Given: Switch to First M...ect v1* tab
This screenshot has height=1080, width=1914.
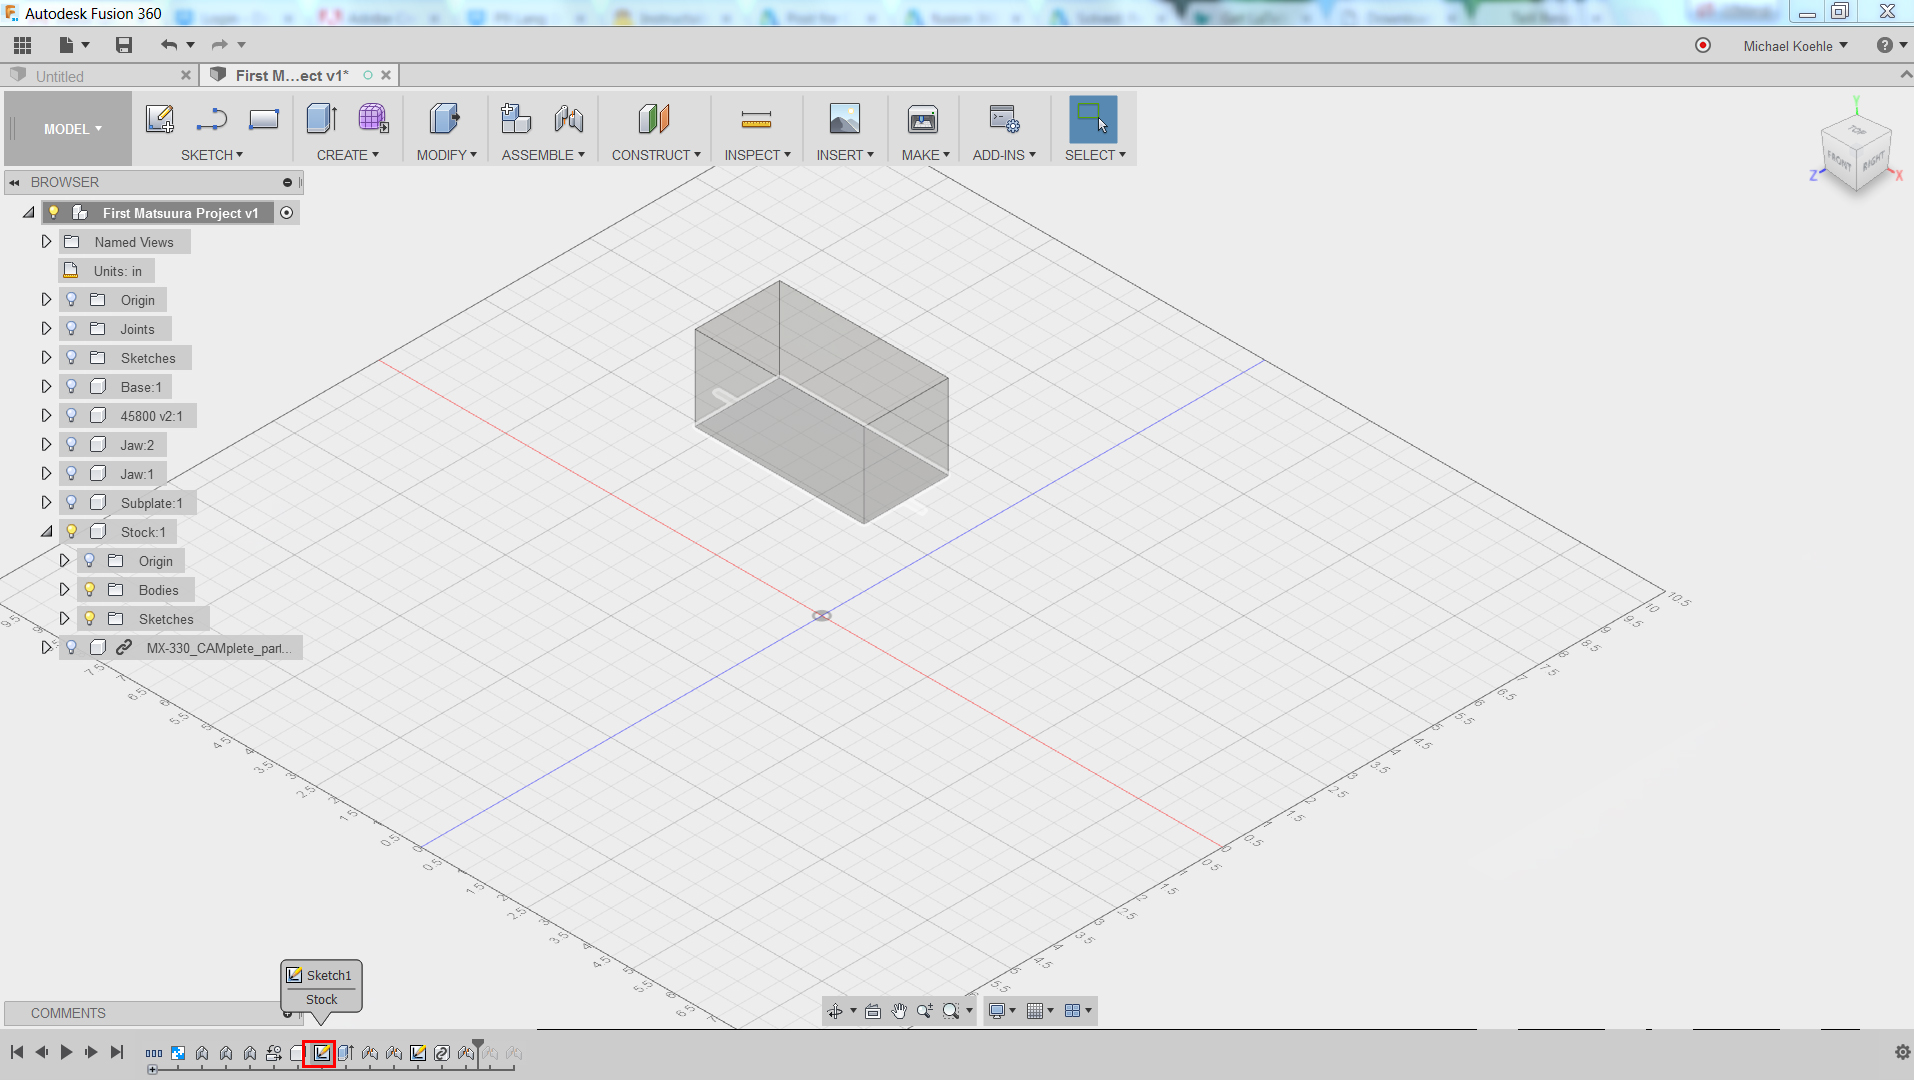Looking at the screenshot, I should click(292, 75).
